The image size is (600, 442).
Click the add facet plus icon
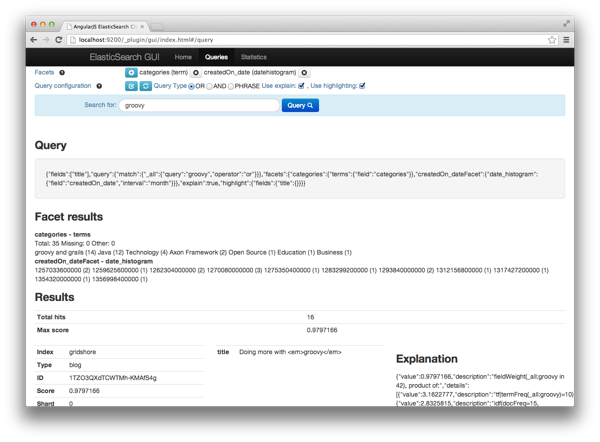click(131, 72)
